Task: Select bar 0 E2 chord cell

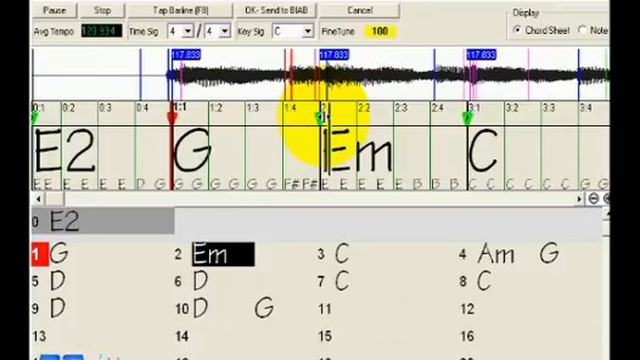Action: 104,221
